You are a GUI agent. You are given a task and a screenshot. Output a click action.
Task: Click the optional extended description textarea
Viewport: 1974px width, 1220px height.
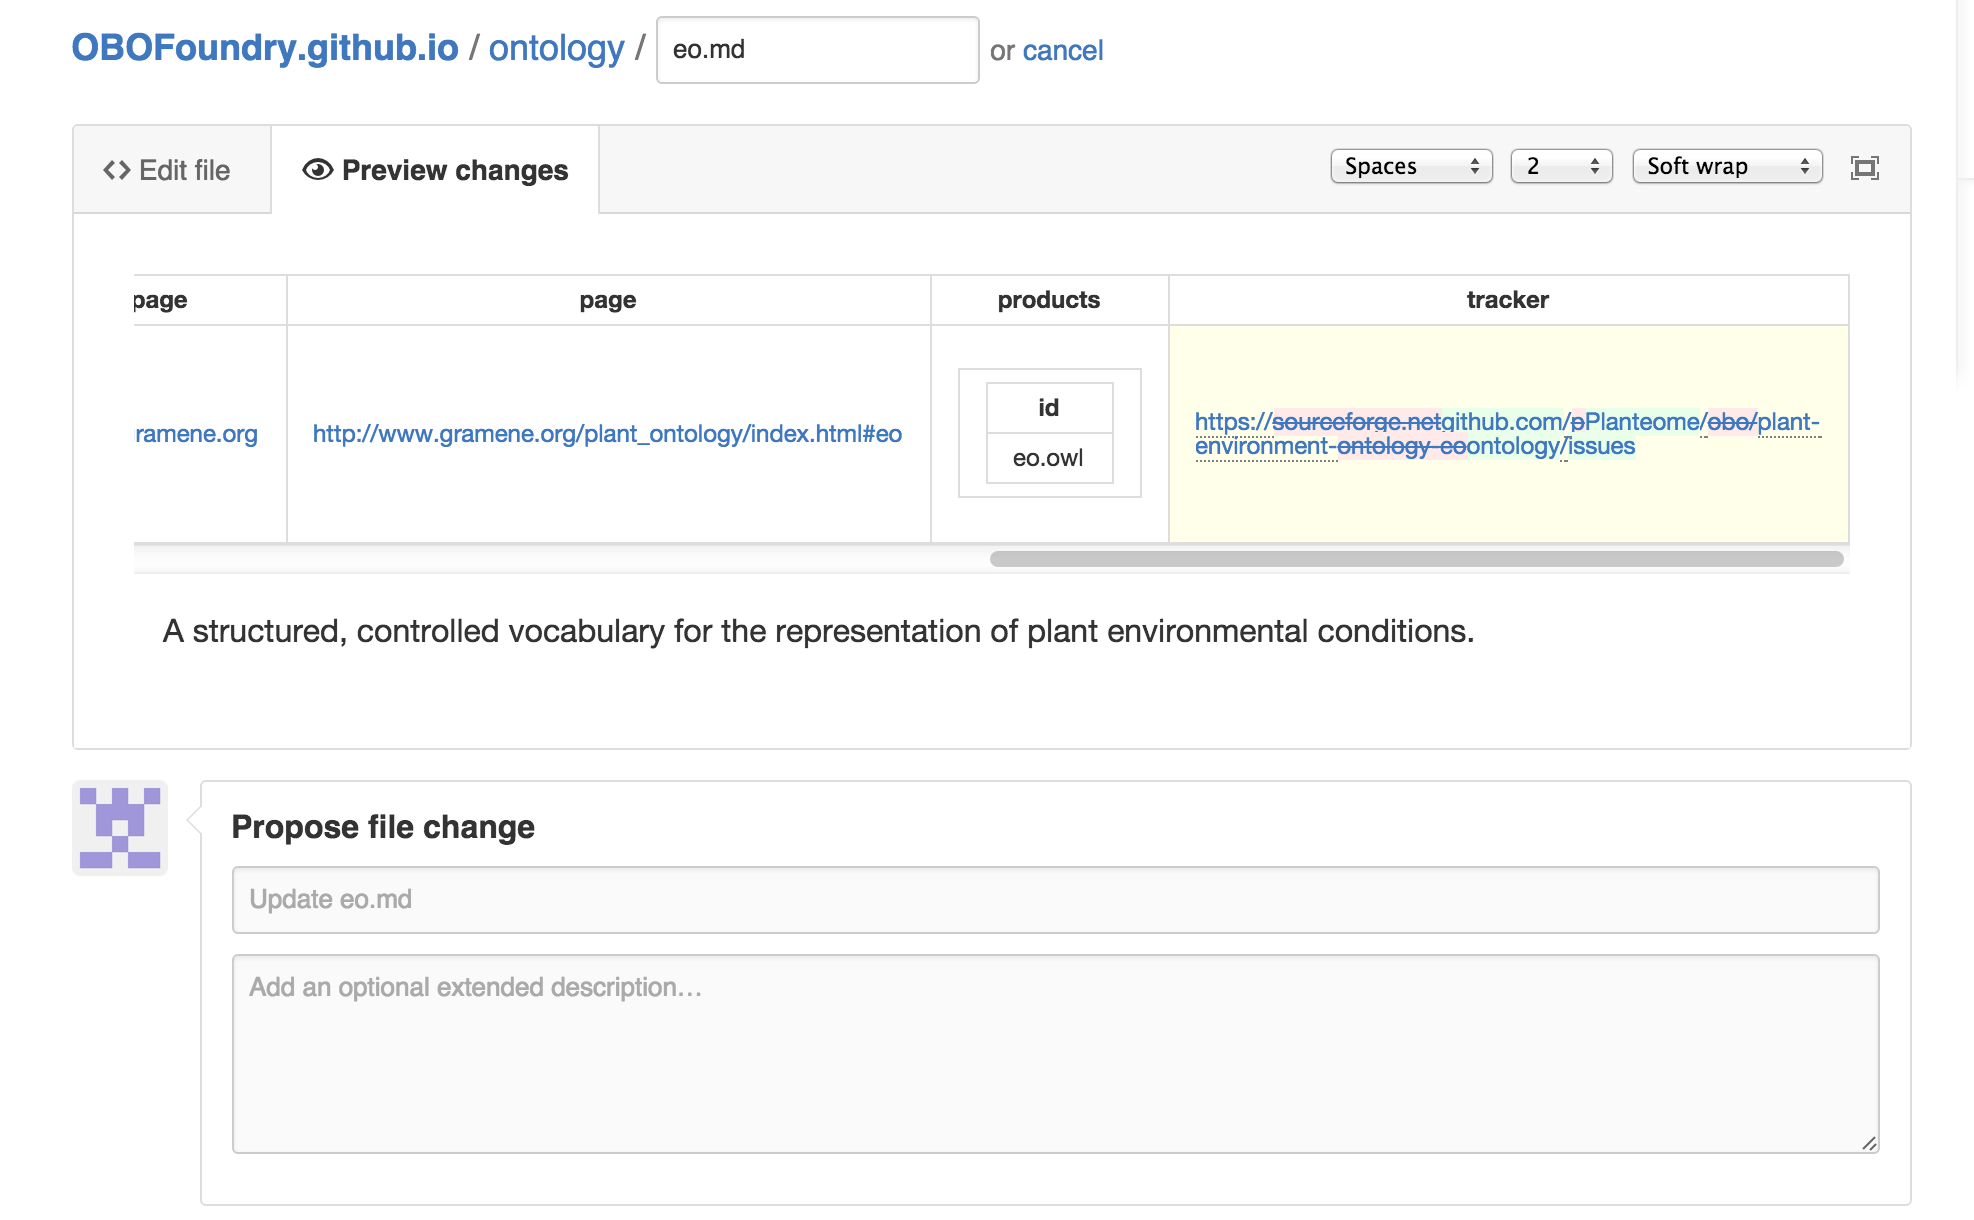(x=1054, y=1052)
